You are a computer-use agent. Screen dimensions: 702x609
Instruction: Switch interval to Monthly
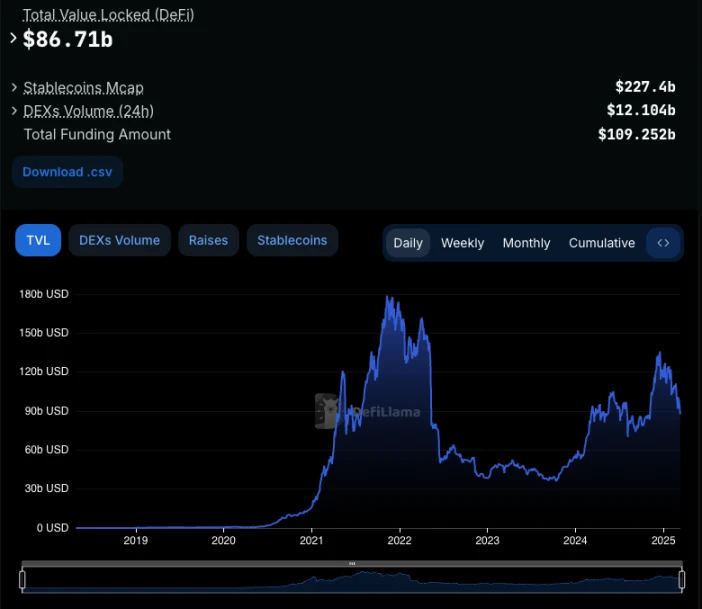[x=526, y=243]
